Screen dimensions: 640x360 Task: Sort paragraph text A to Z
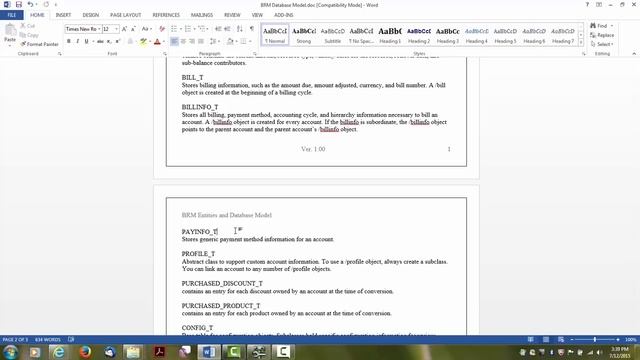click(240, 29)
